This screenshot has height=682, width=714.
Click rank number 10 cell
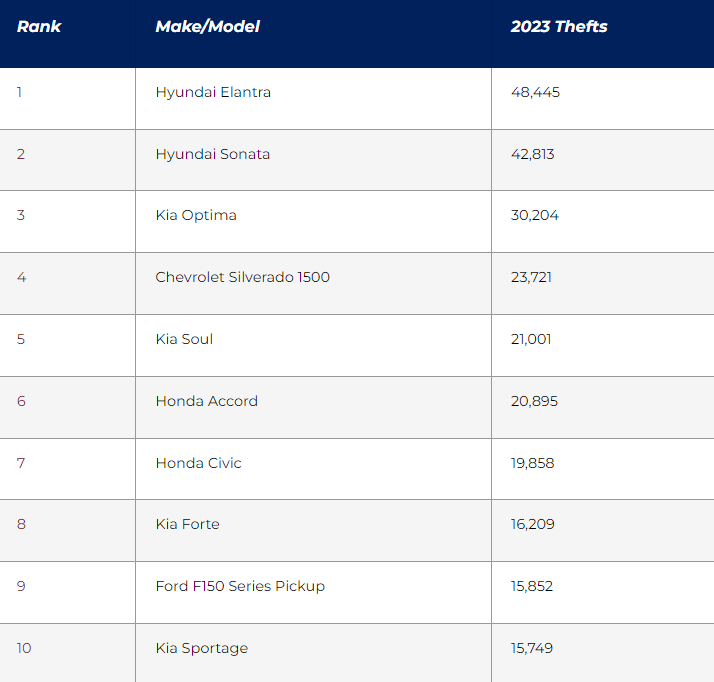(24, 648)
